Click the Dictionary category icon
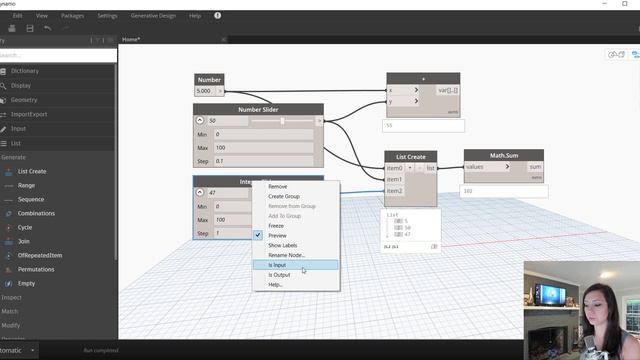Image resolution: width=640 pixels, height=360 pixels. pyautogui.click(x=3, y=71)
